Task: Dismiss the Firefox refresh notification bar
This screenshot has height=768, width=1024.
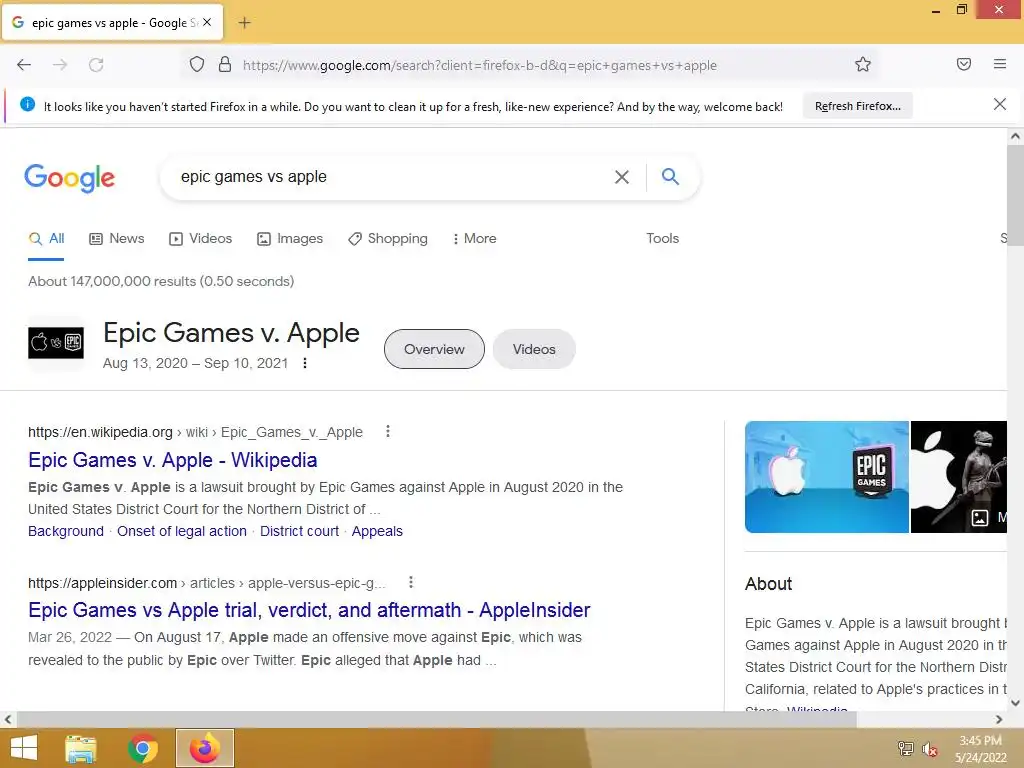Action: tap(1000, 104)
